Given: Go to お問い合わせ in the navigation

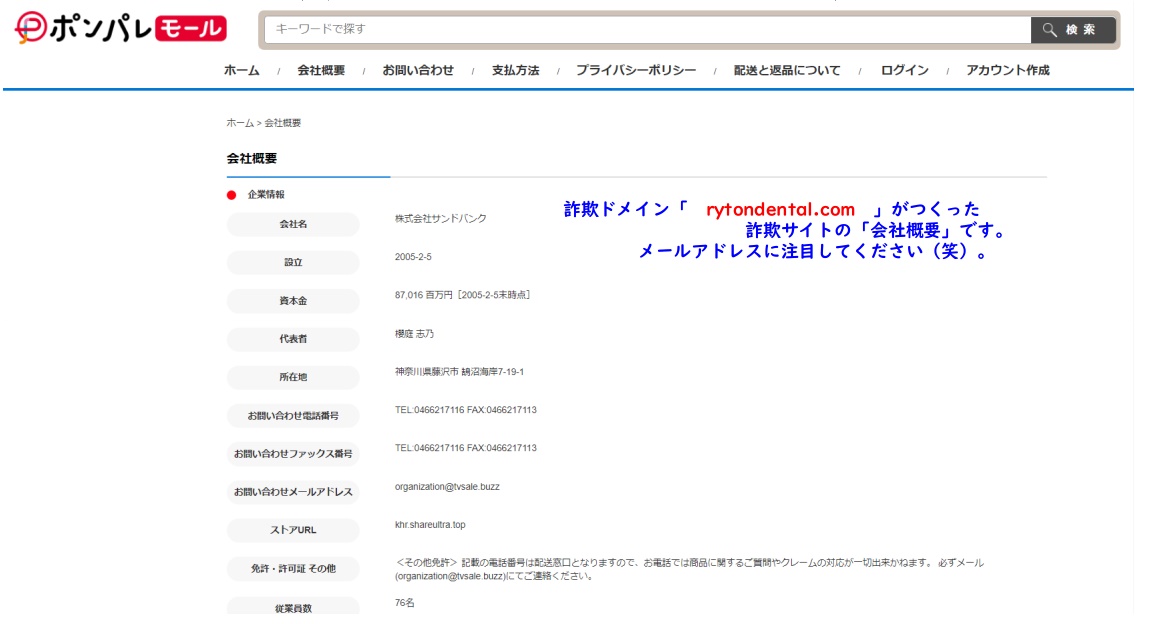Looking at the screenshot, I should pyautogui.click(x=418, y=71).
